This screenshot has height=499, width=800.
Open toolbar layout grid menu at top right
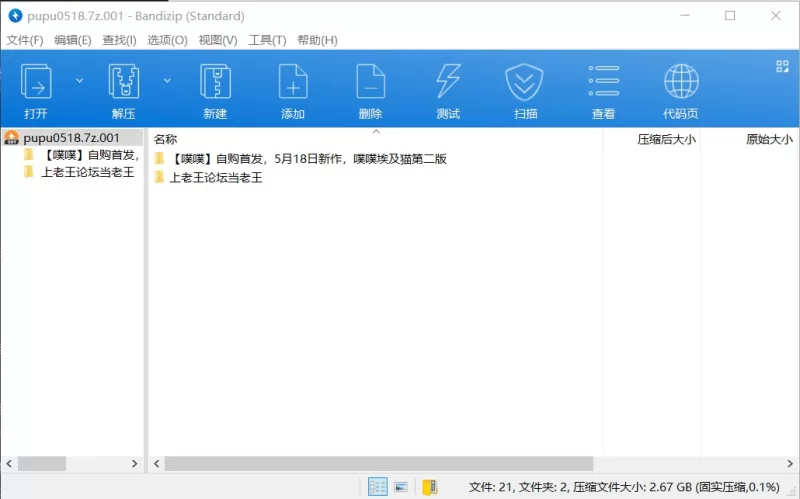[782, 67]
